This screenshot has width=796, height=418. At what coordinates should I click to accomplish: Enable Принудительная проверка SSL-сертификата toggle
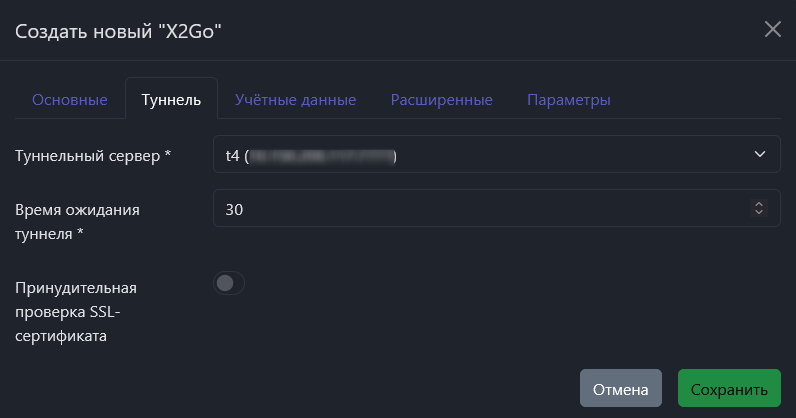click(x=229, y=284)
